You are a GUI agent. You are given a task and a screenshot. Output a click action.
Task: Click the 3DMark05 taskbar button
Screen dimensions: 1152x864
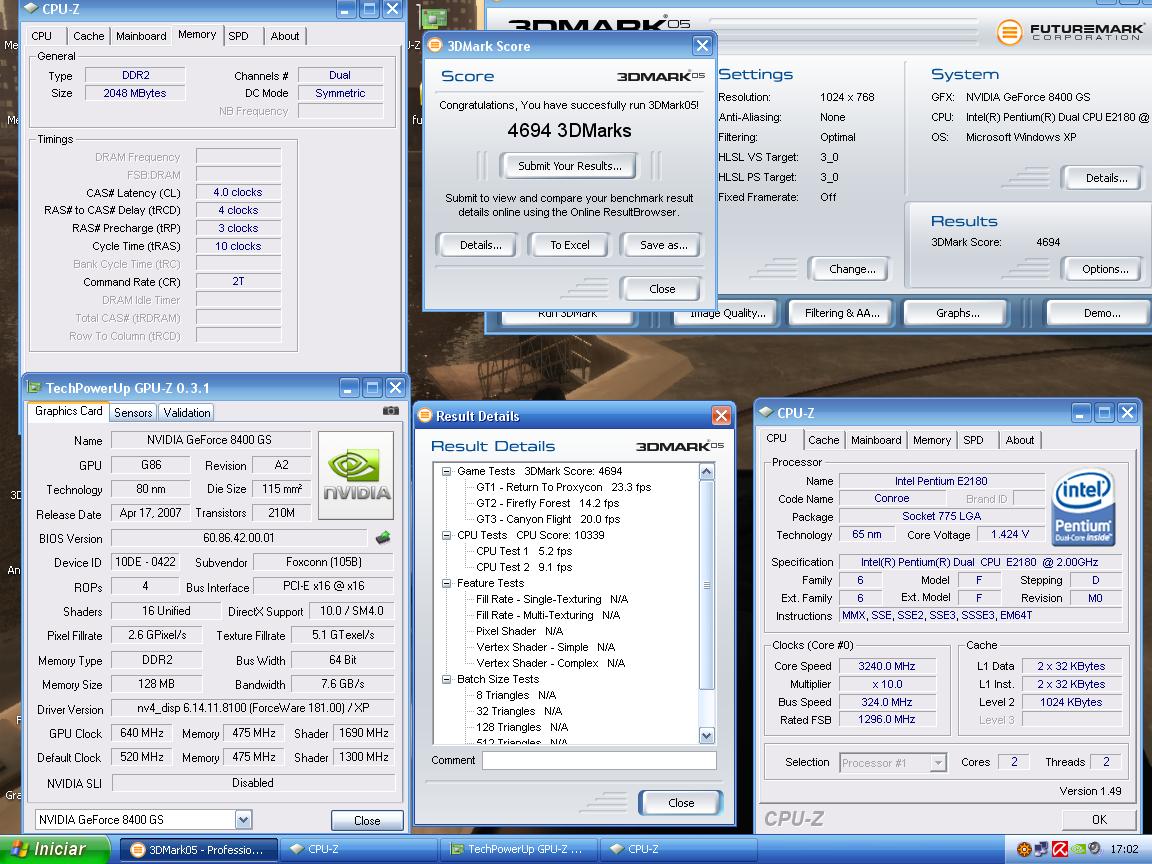[198, 849]
